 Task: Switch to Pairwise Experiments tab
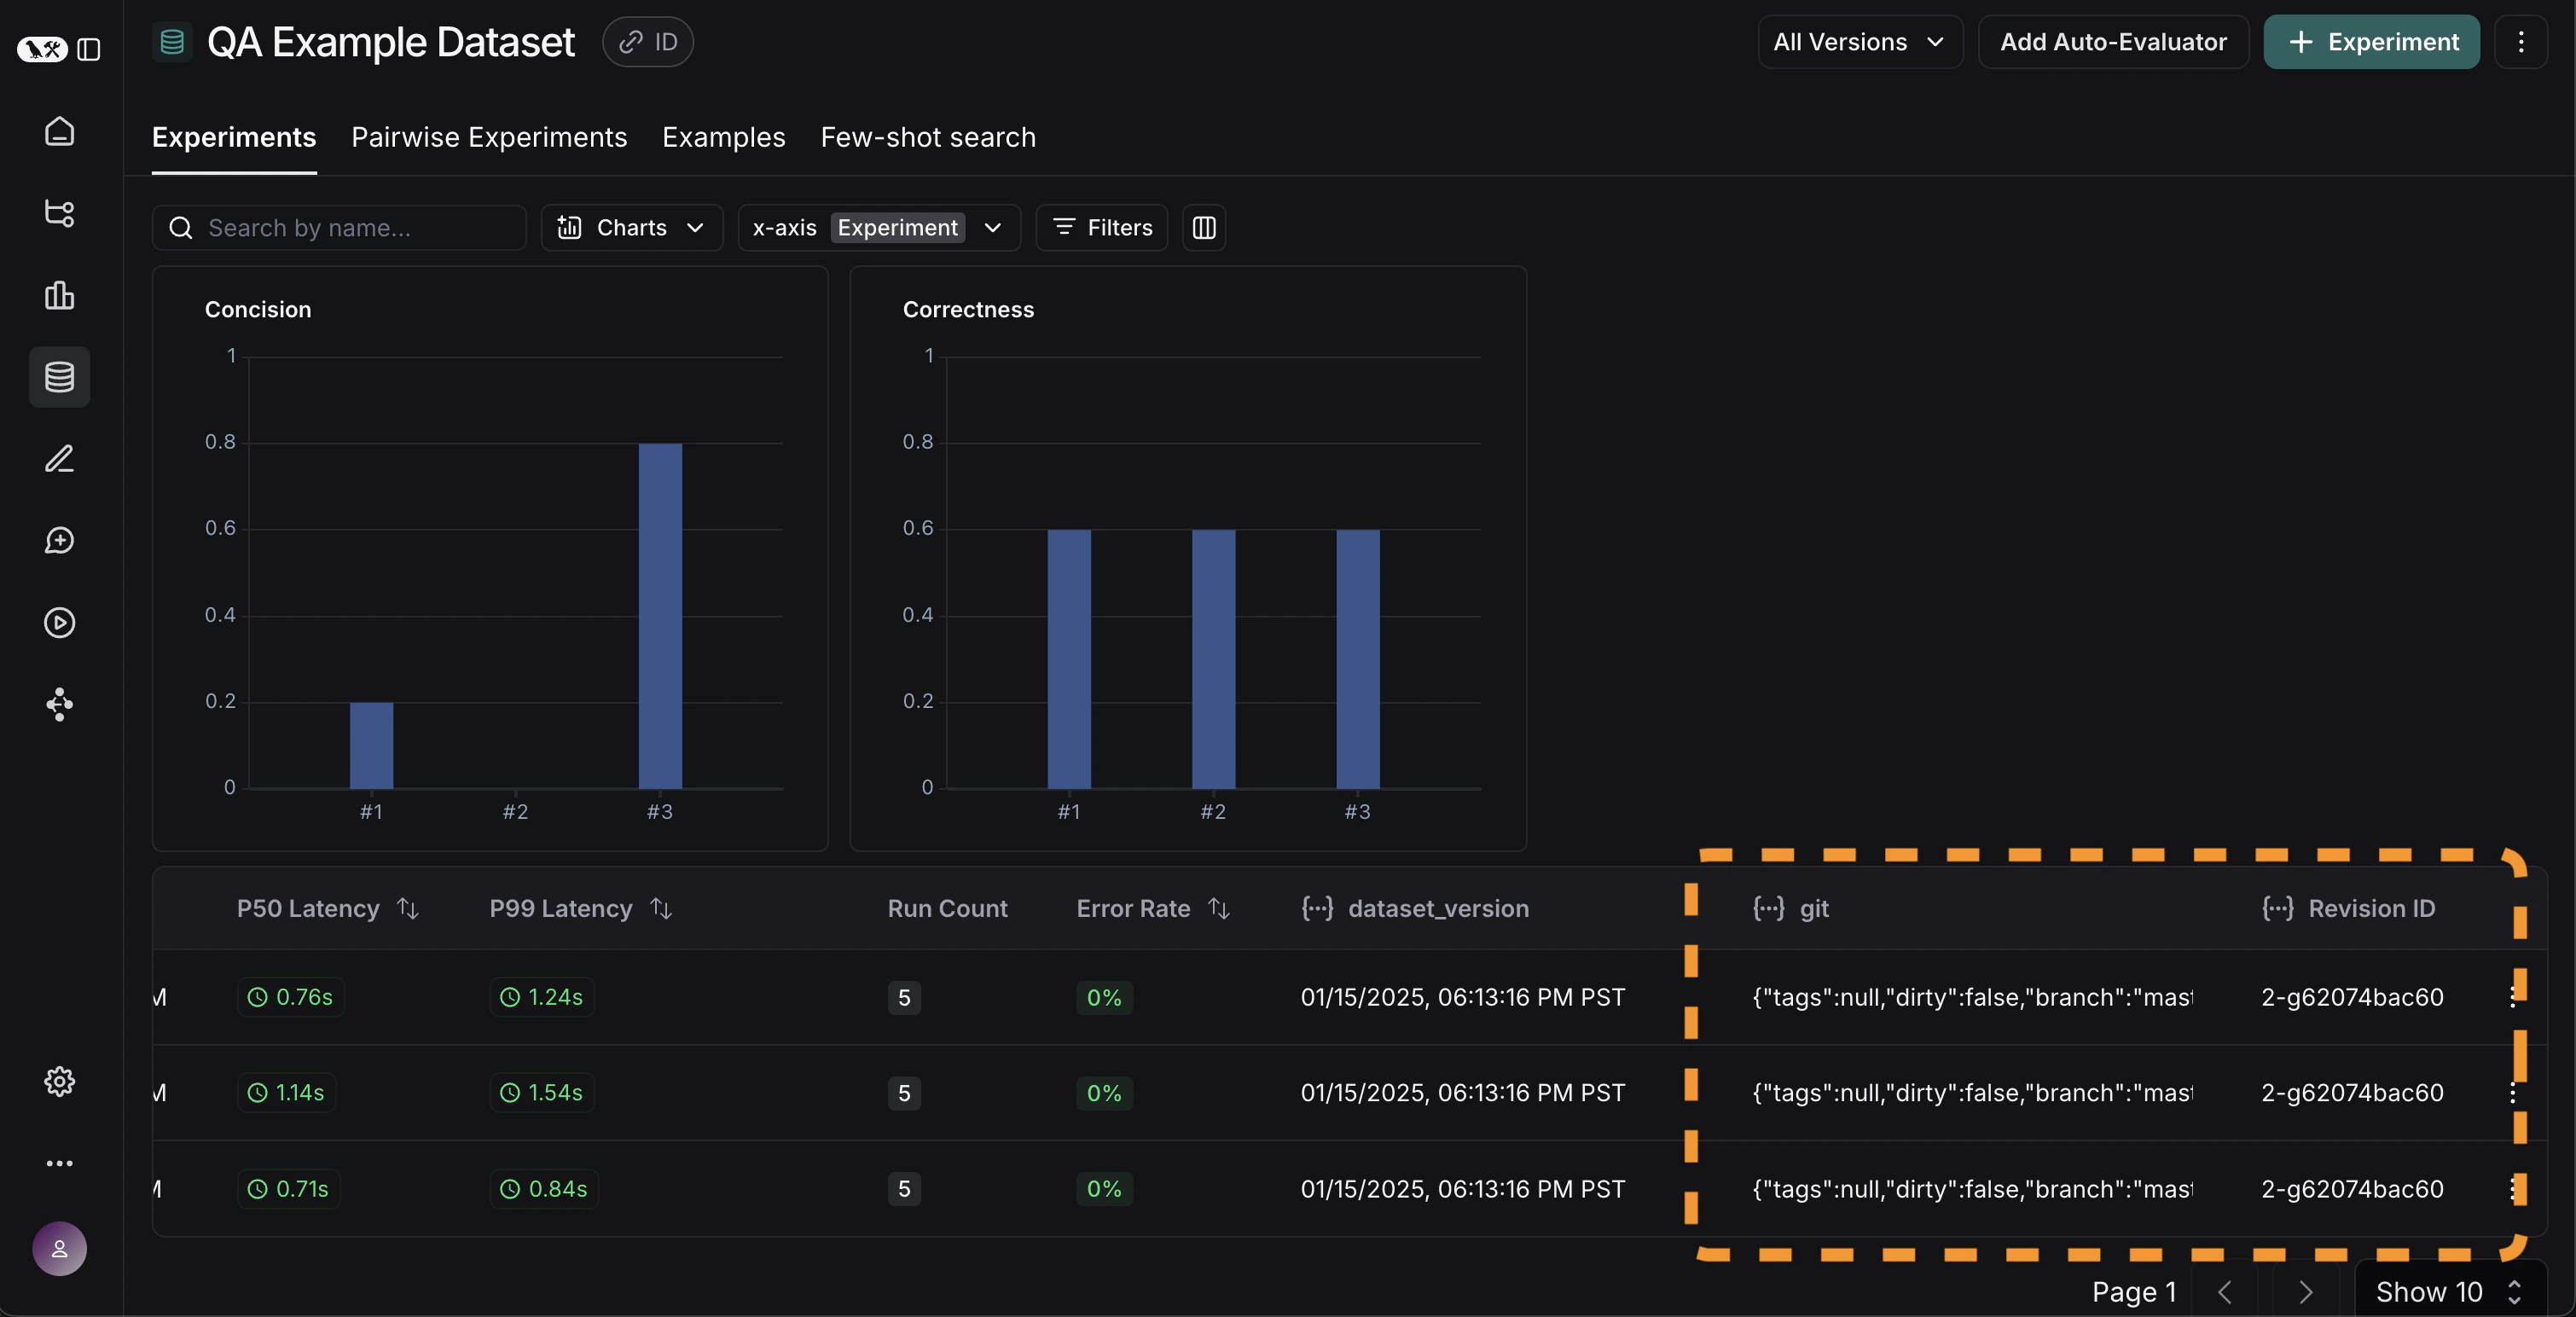489,137
